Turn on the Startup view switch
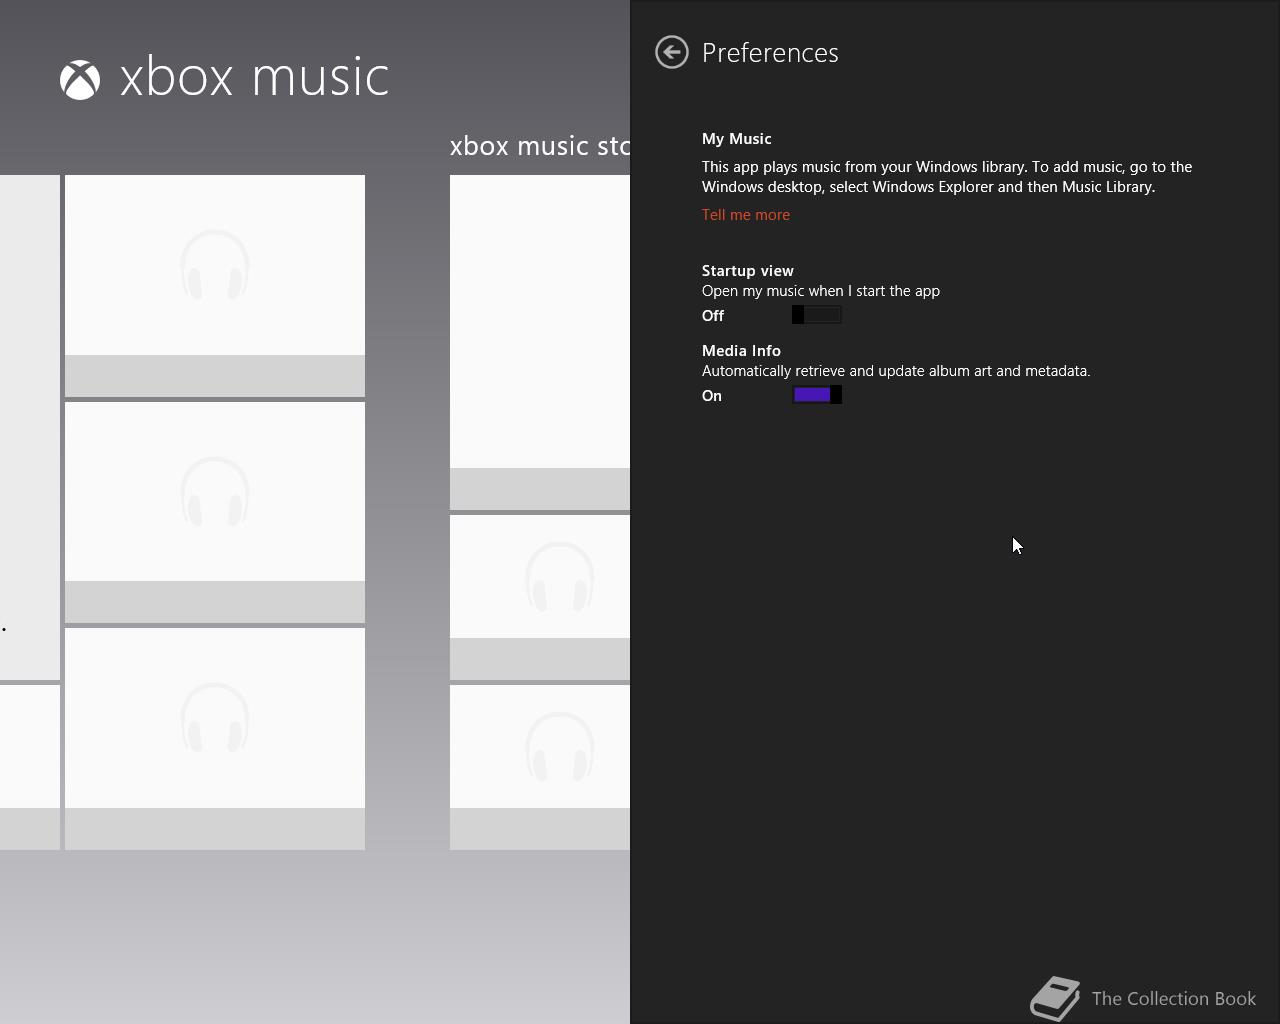 [817, 315]
